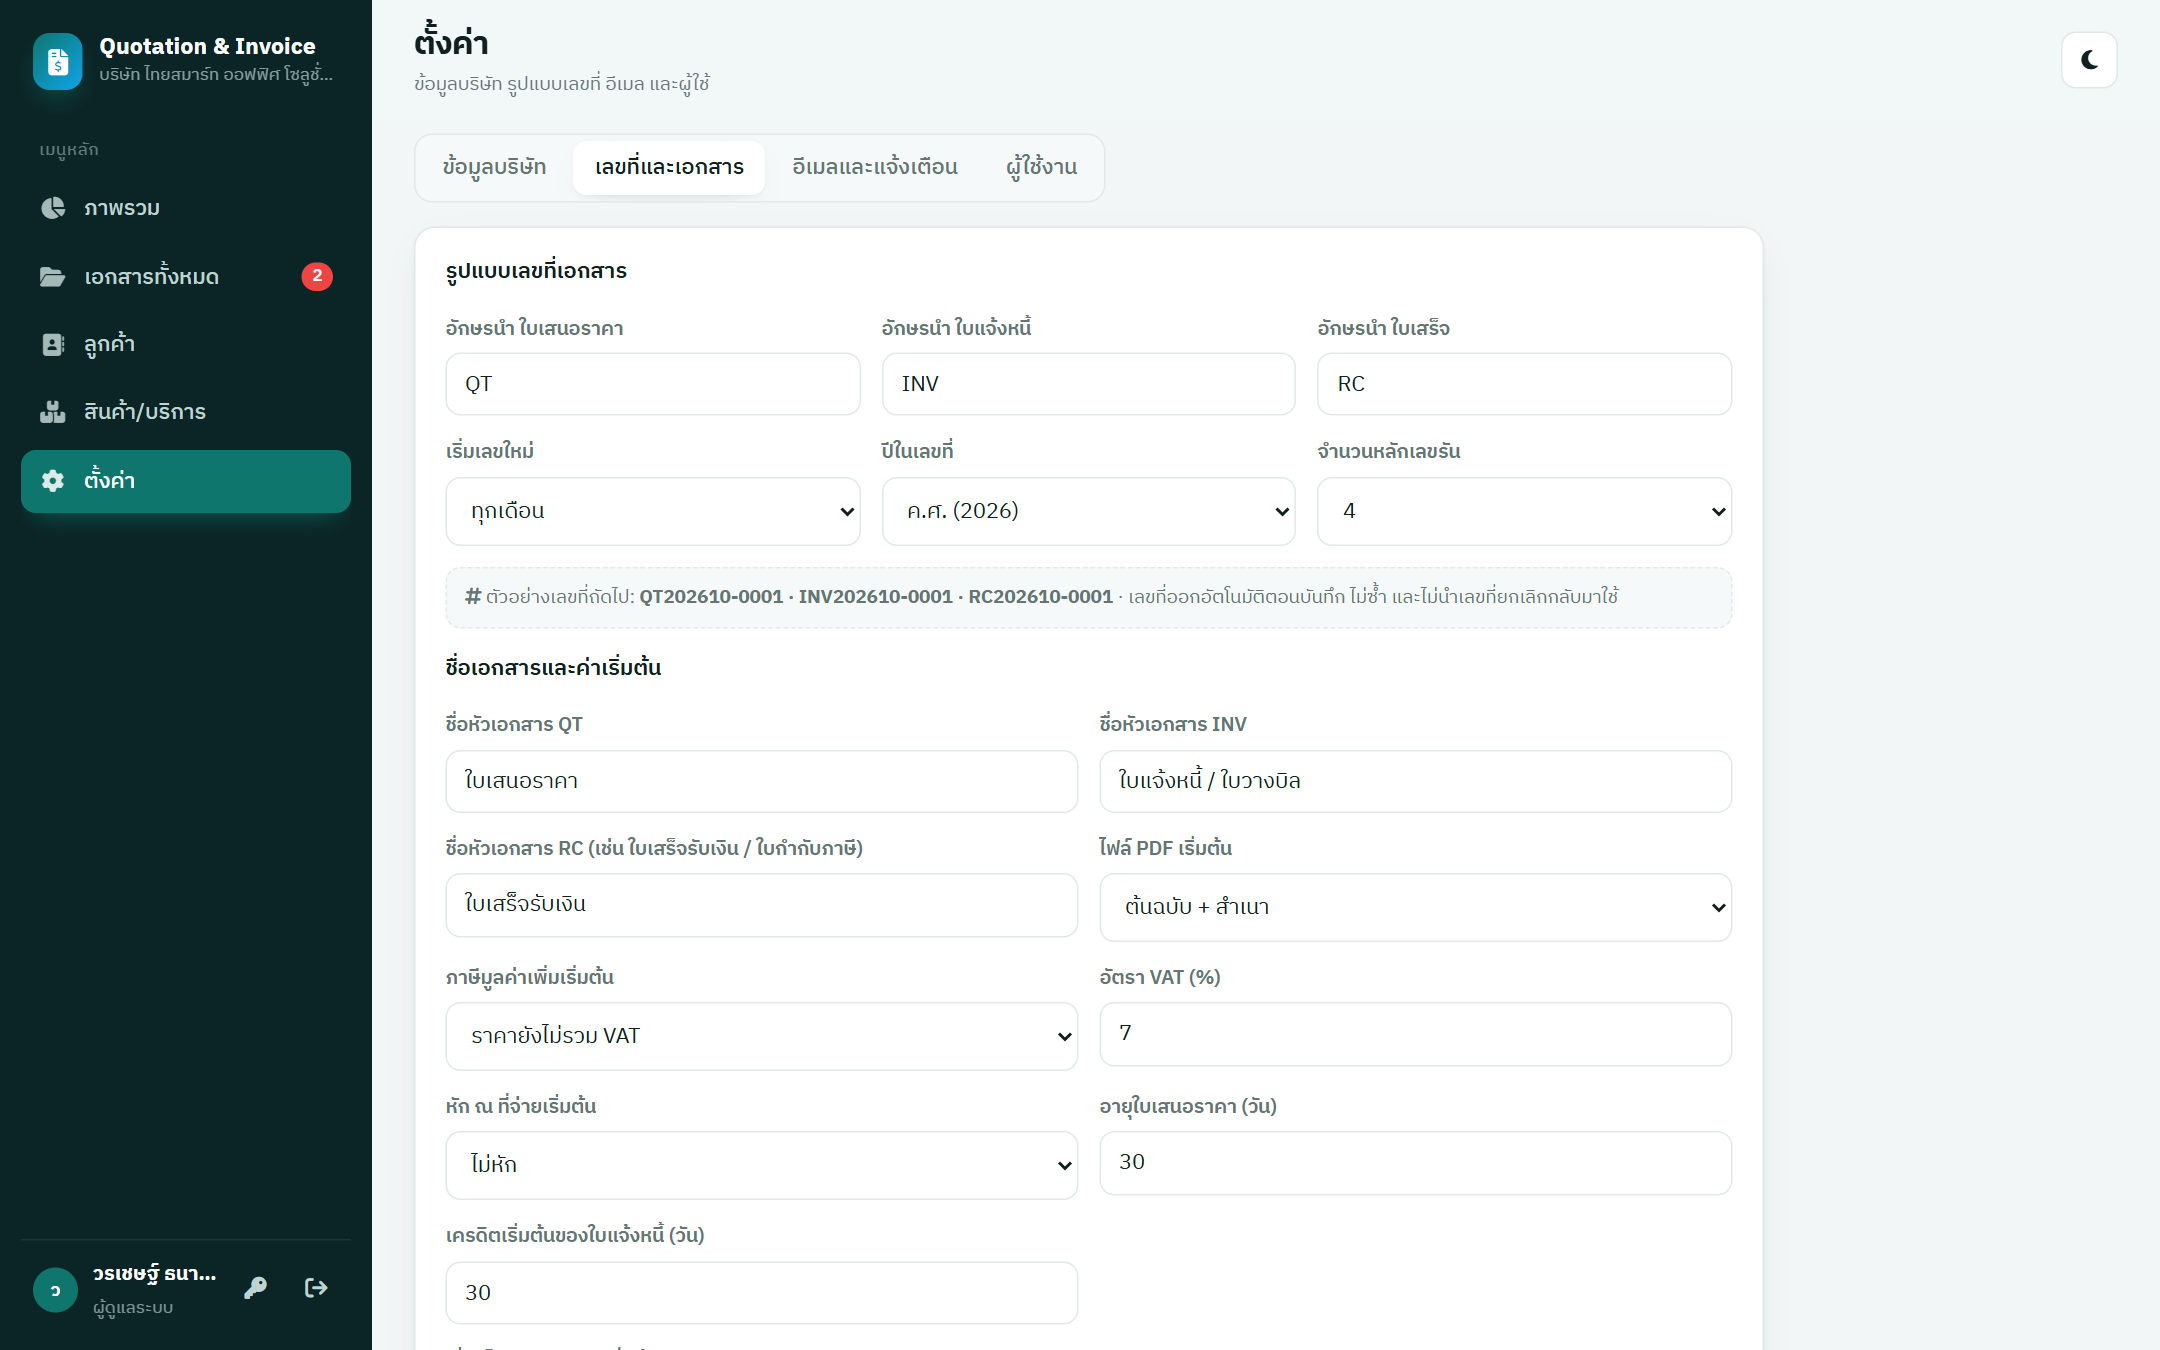2160x1350 pixels.
Task: Click the quotation prefix field containing QT
Action: pyautogui.click(x=653, y=384)
